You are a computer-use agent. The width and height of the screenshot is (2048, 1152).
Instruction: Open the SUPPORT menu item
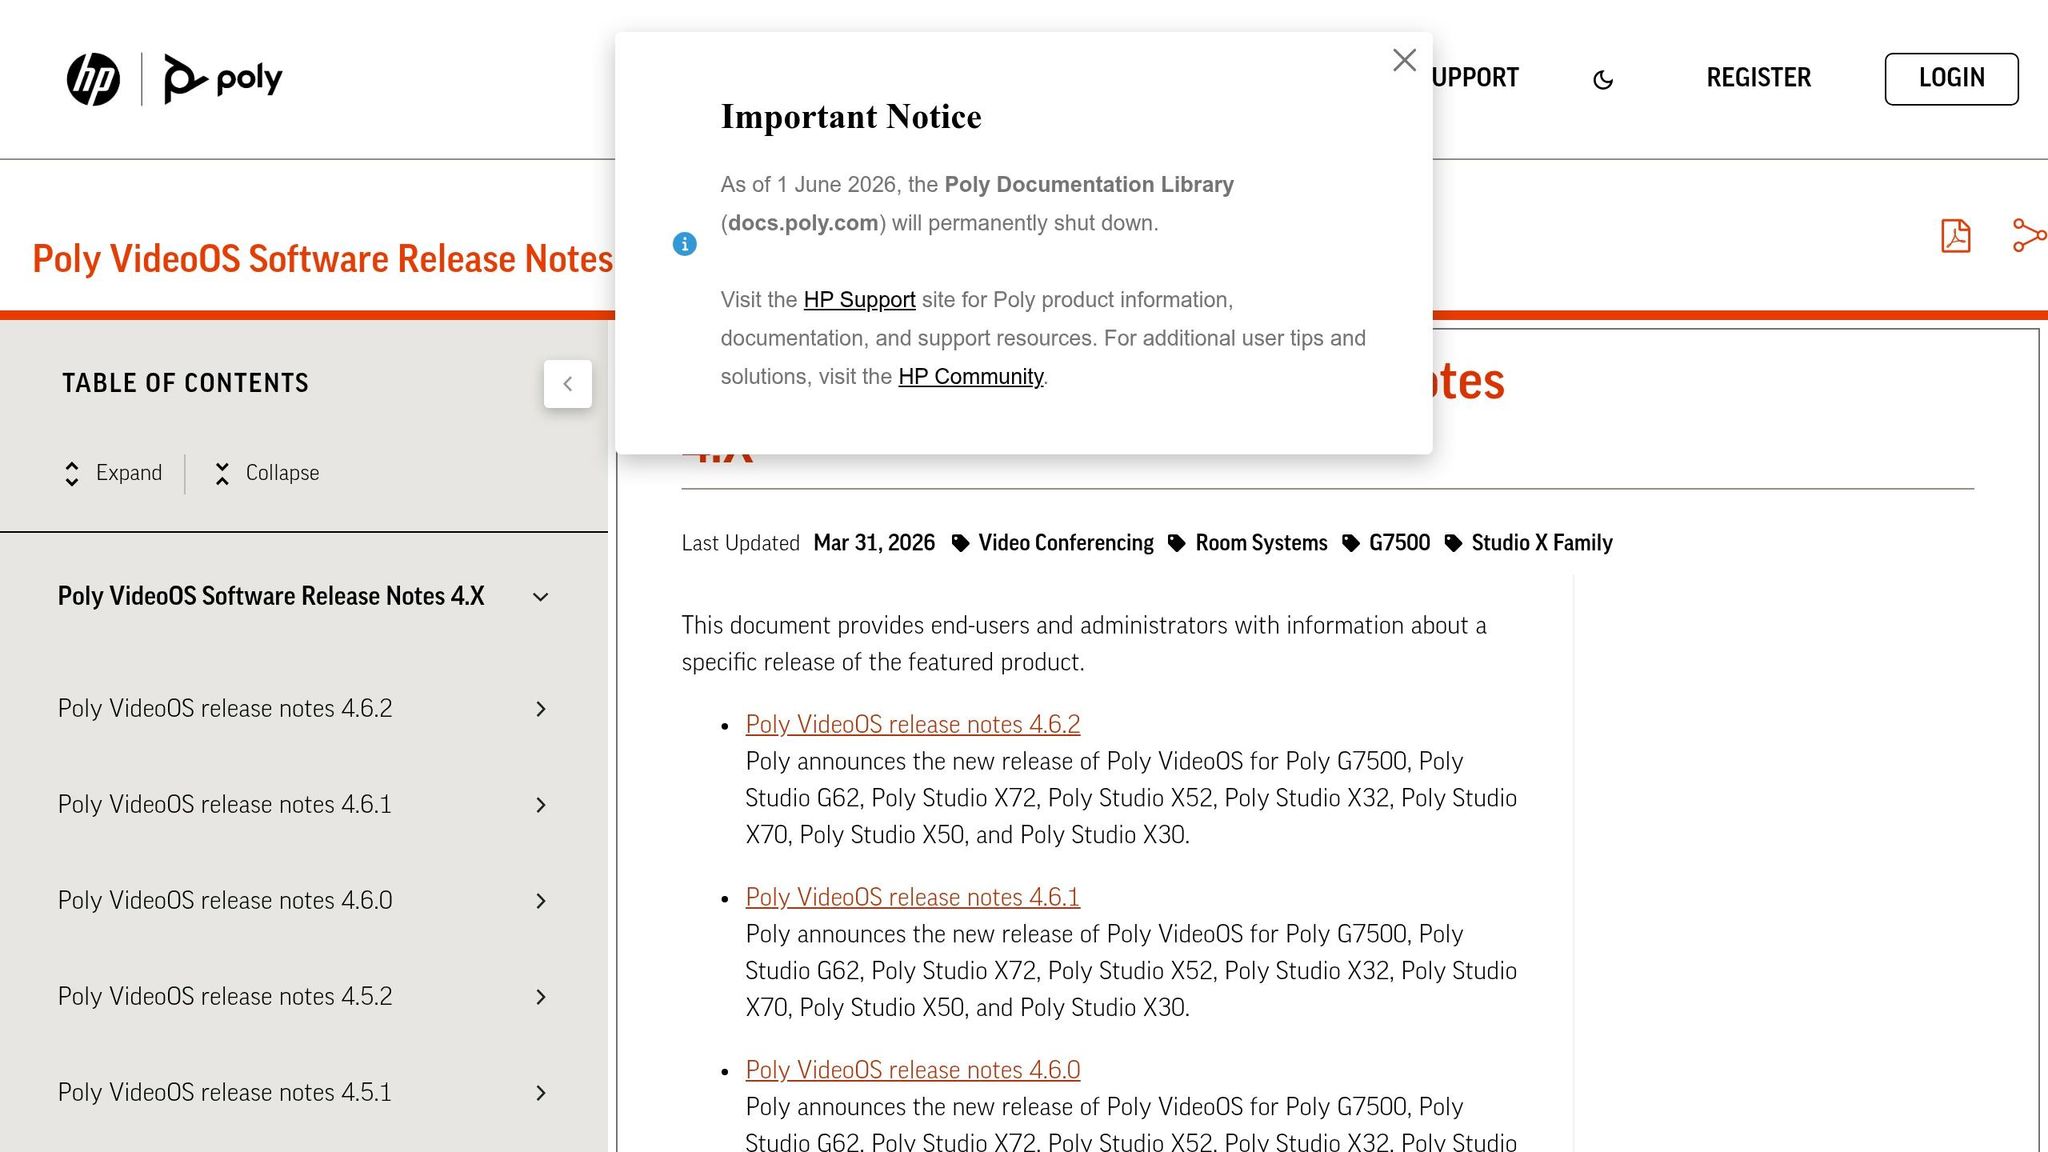pyautogui.click(x=1475, y=78)
